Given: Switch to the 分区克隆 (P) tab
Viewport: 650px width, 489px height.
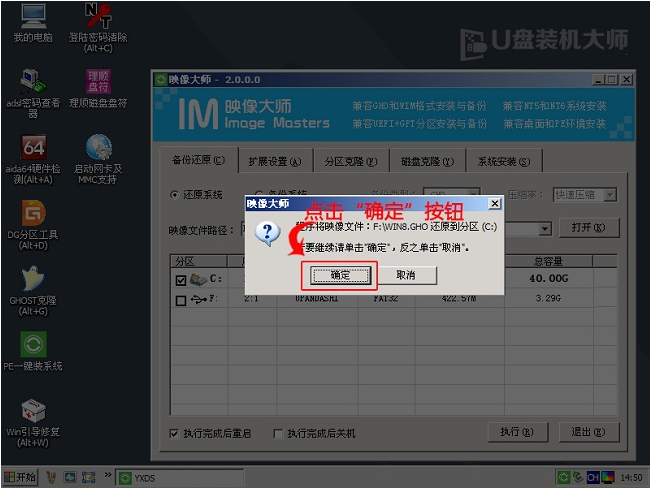Looking at the screenshot, I should pos(351,162).
